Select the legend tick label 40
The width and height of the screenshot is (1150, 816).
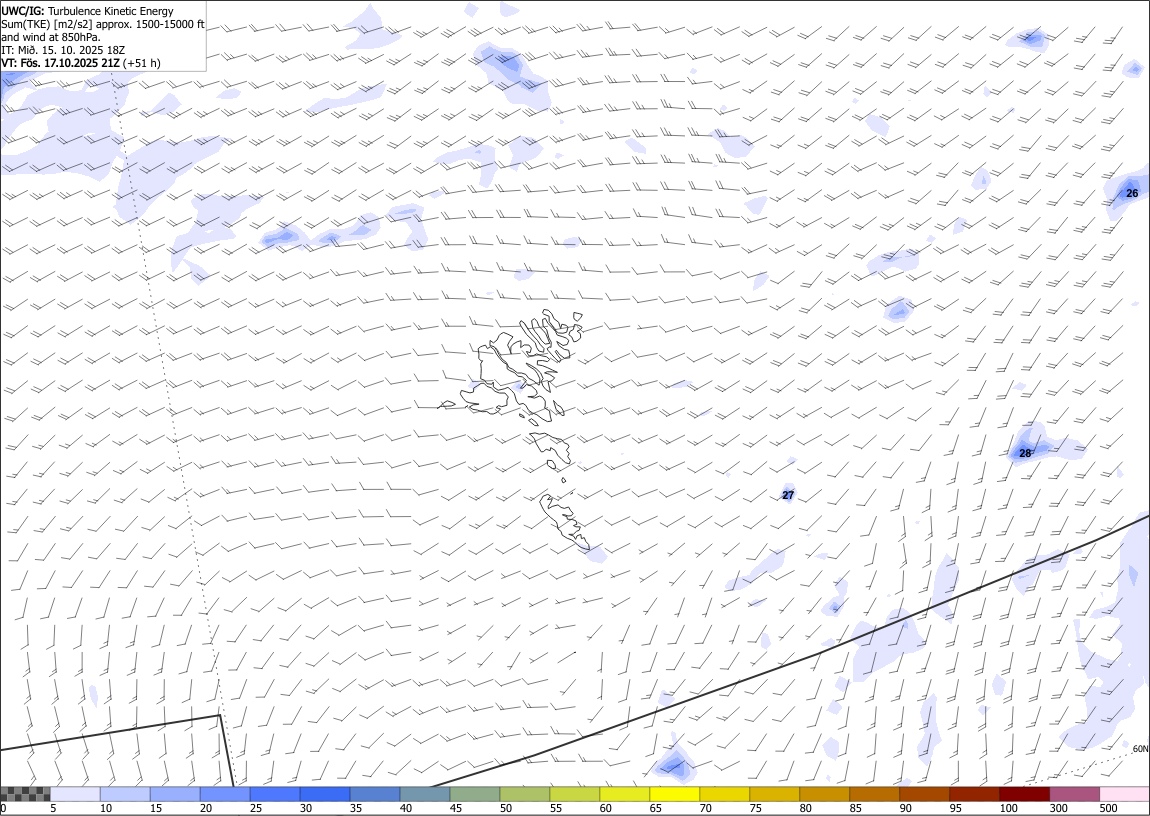point(406,809)
